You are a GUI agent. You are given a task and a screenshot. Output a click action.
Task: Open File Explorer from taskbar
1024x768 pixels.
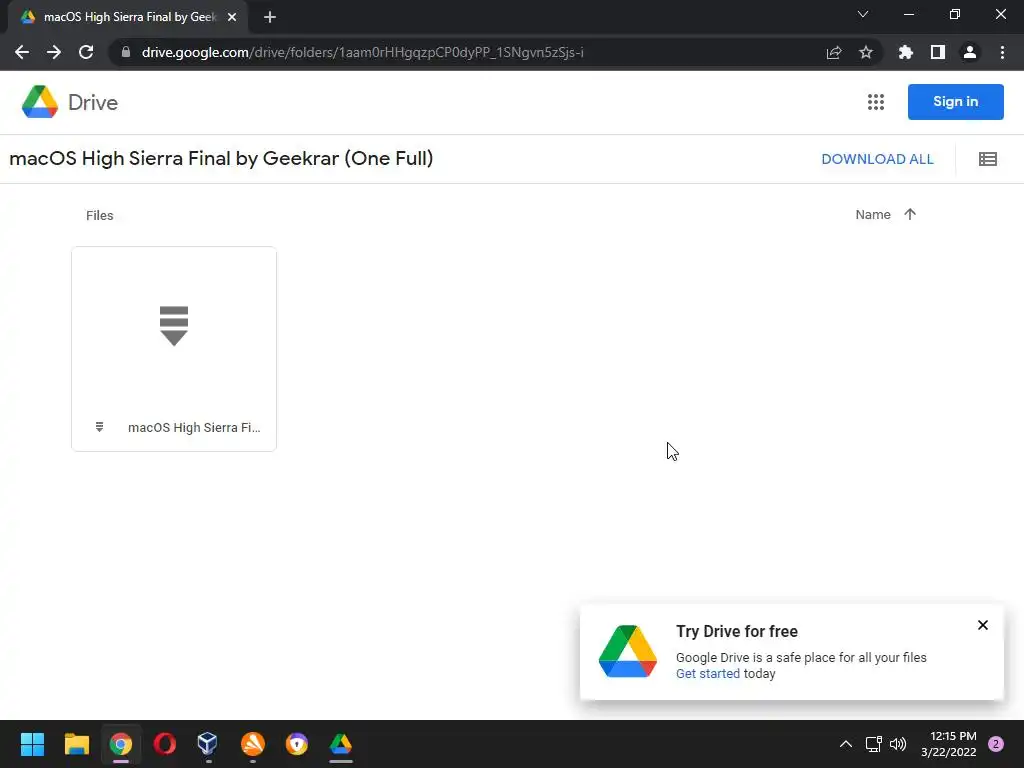[76, 744]
